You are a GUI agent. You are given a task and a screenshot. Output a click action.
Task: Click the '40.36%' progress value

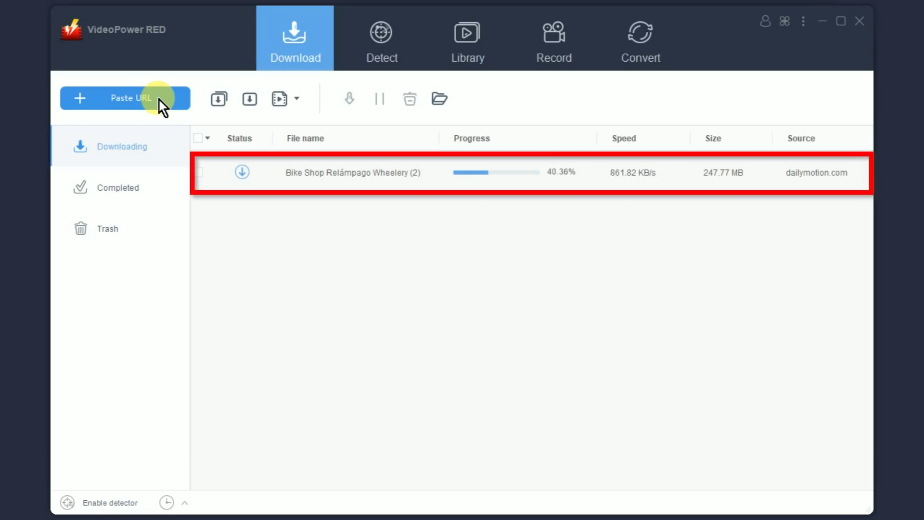tap(561, 172)
